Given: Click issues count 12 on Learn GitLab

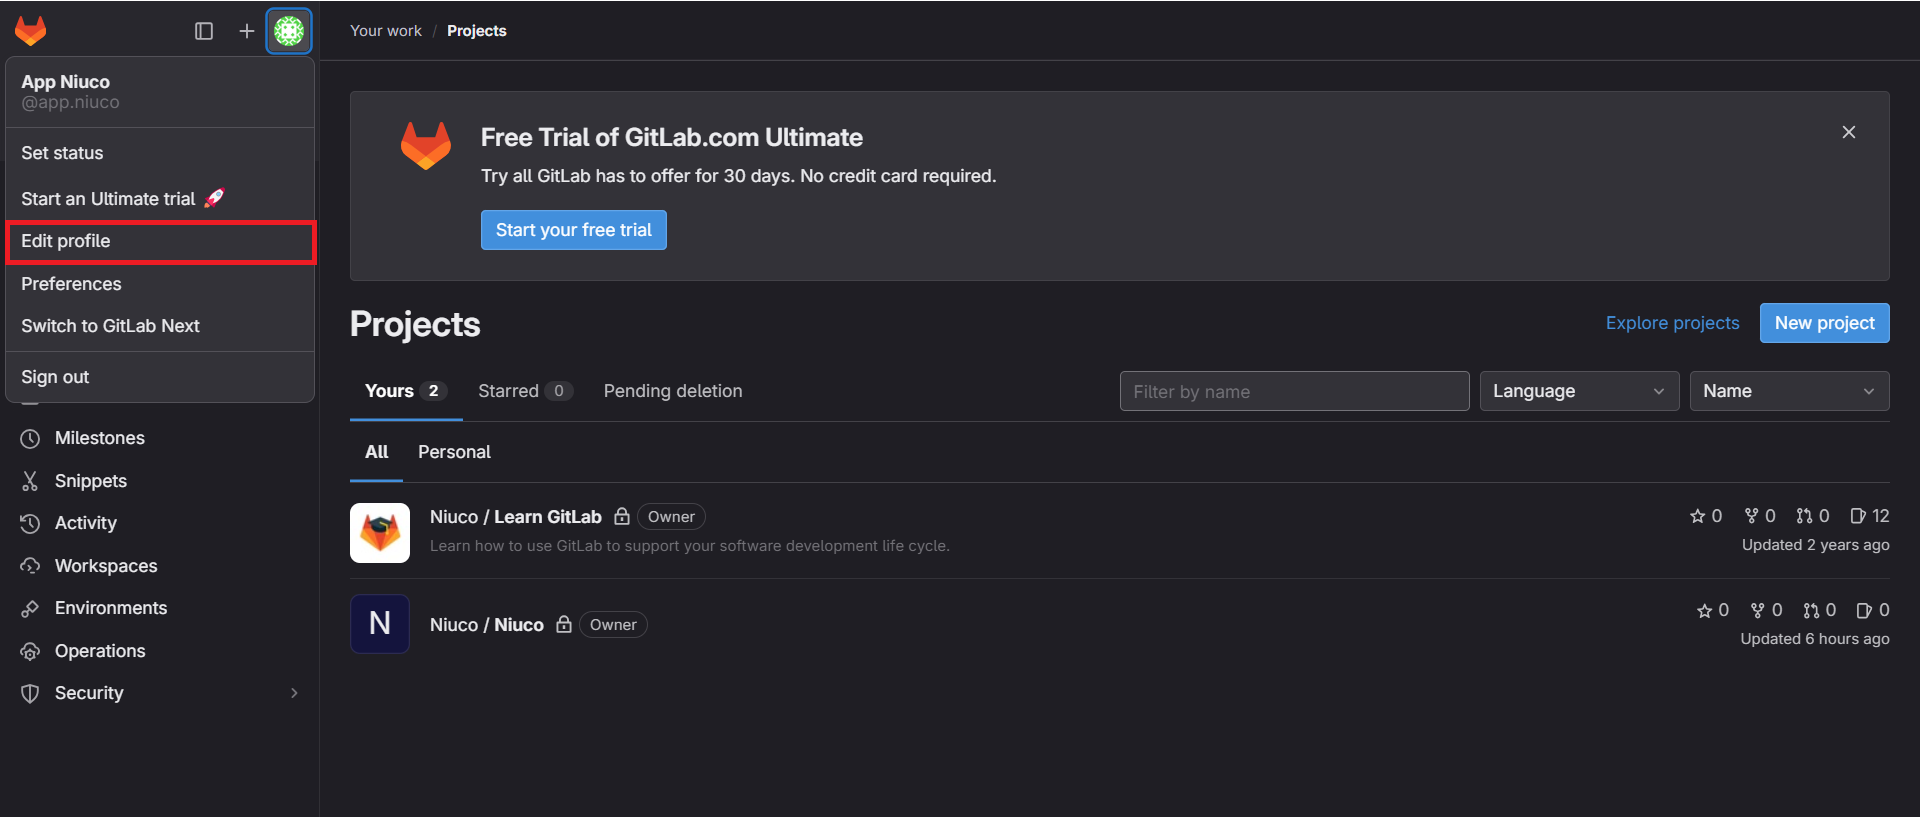Looking at the screenshot, I should pyautogui.click(x=1870, y=516).
